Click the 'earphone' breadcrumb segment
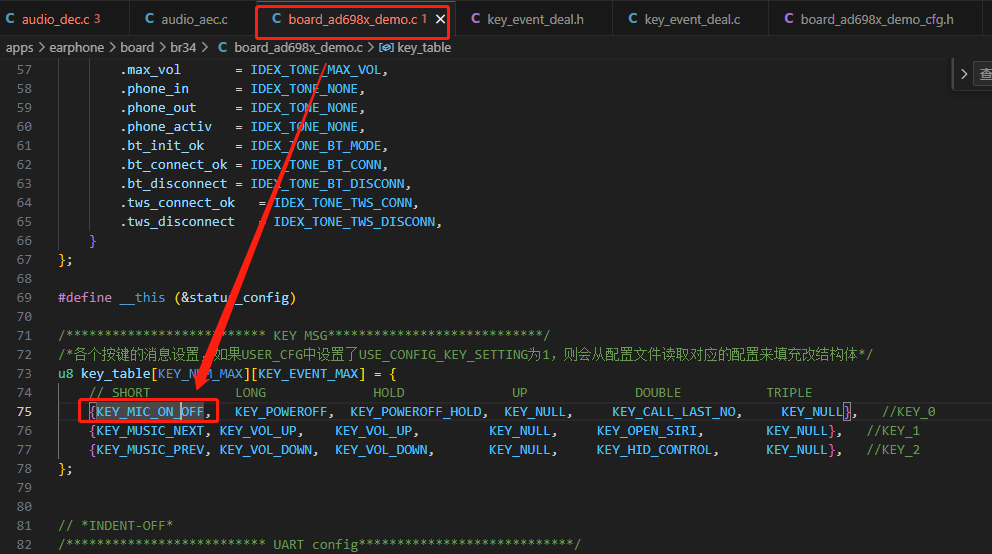This screenshot has width=992, height=554. click(77, 47)
